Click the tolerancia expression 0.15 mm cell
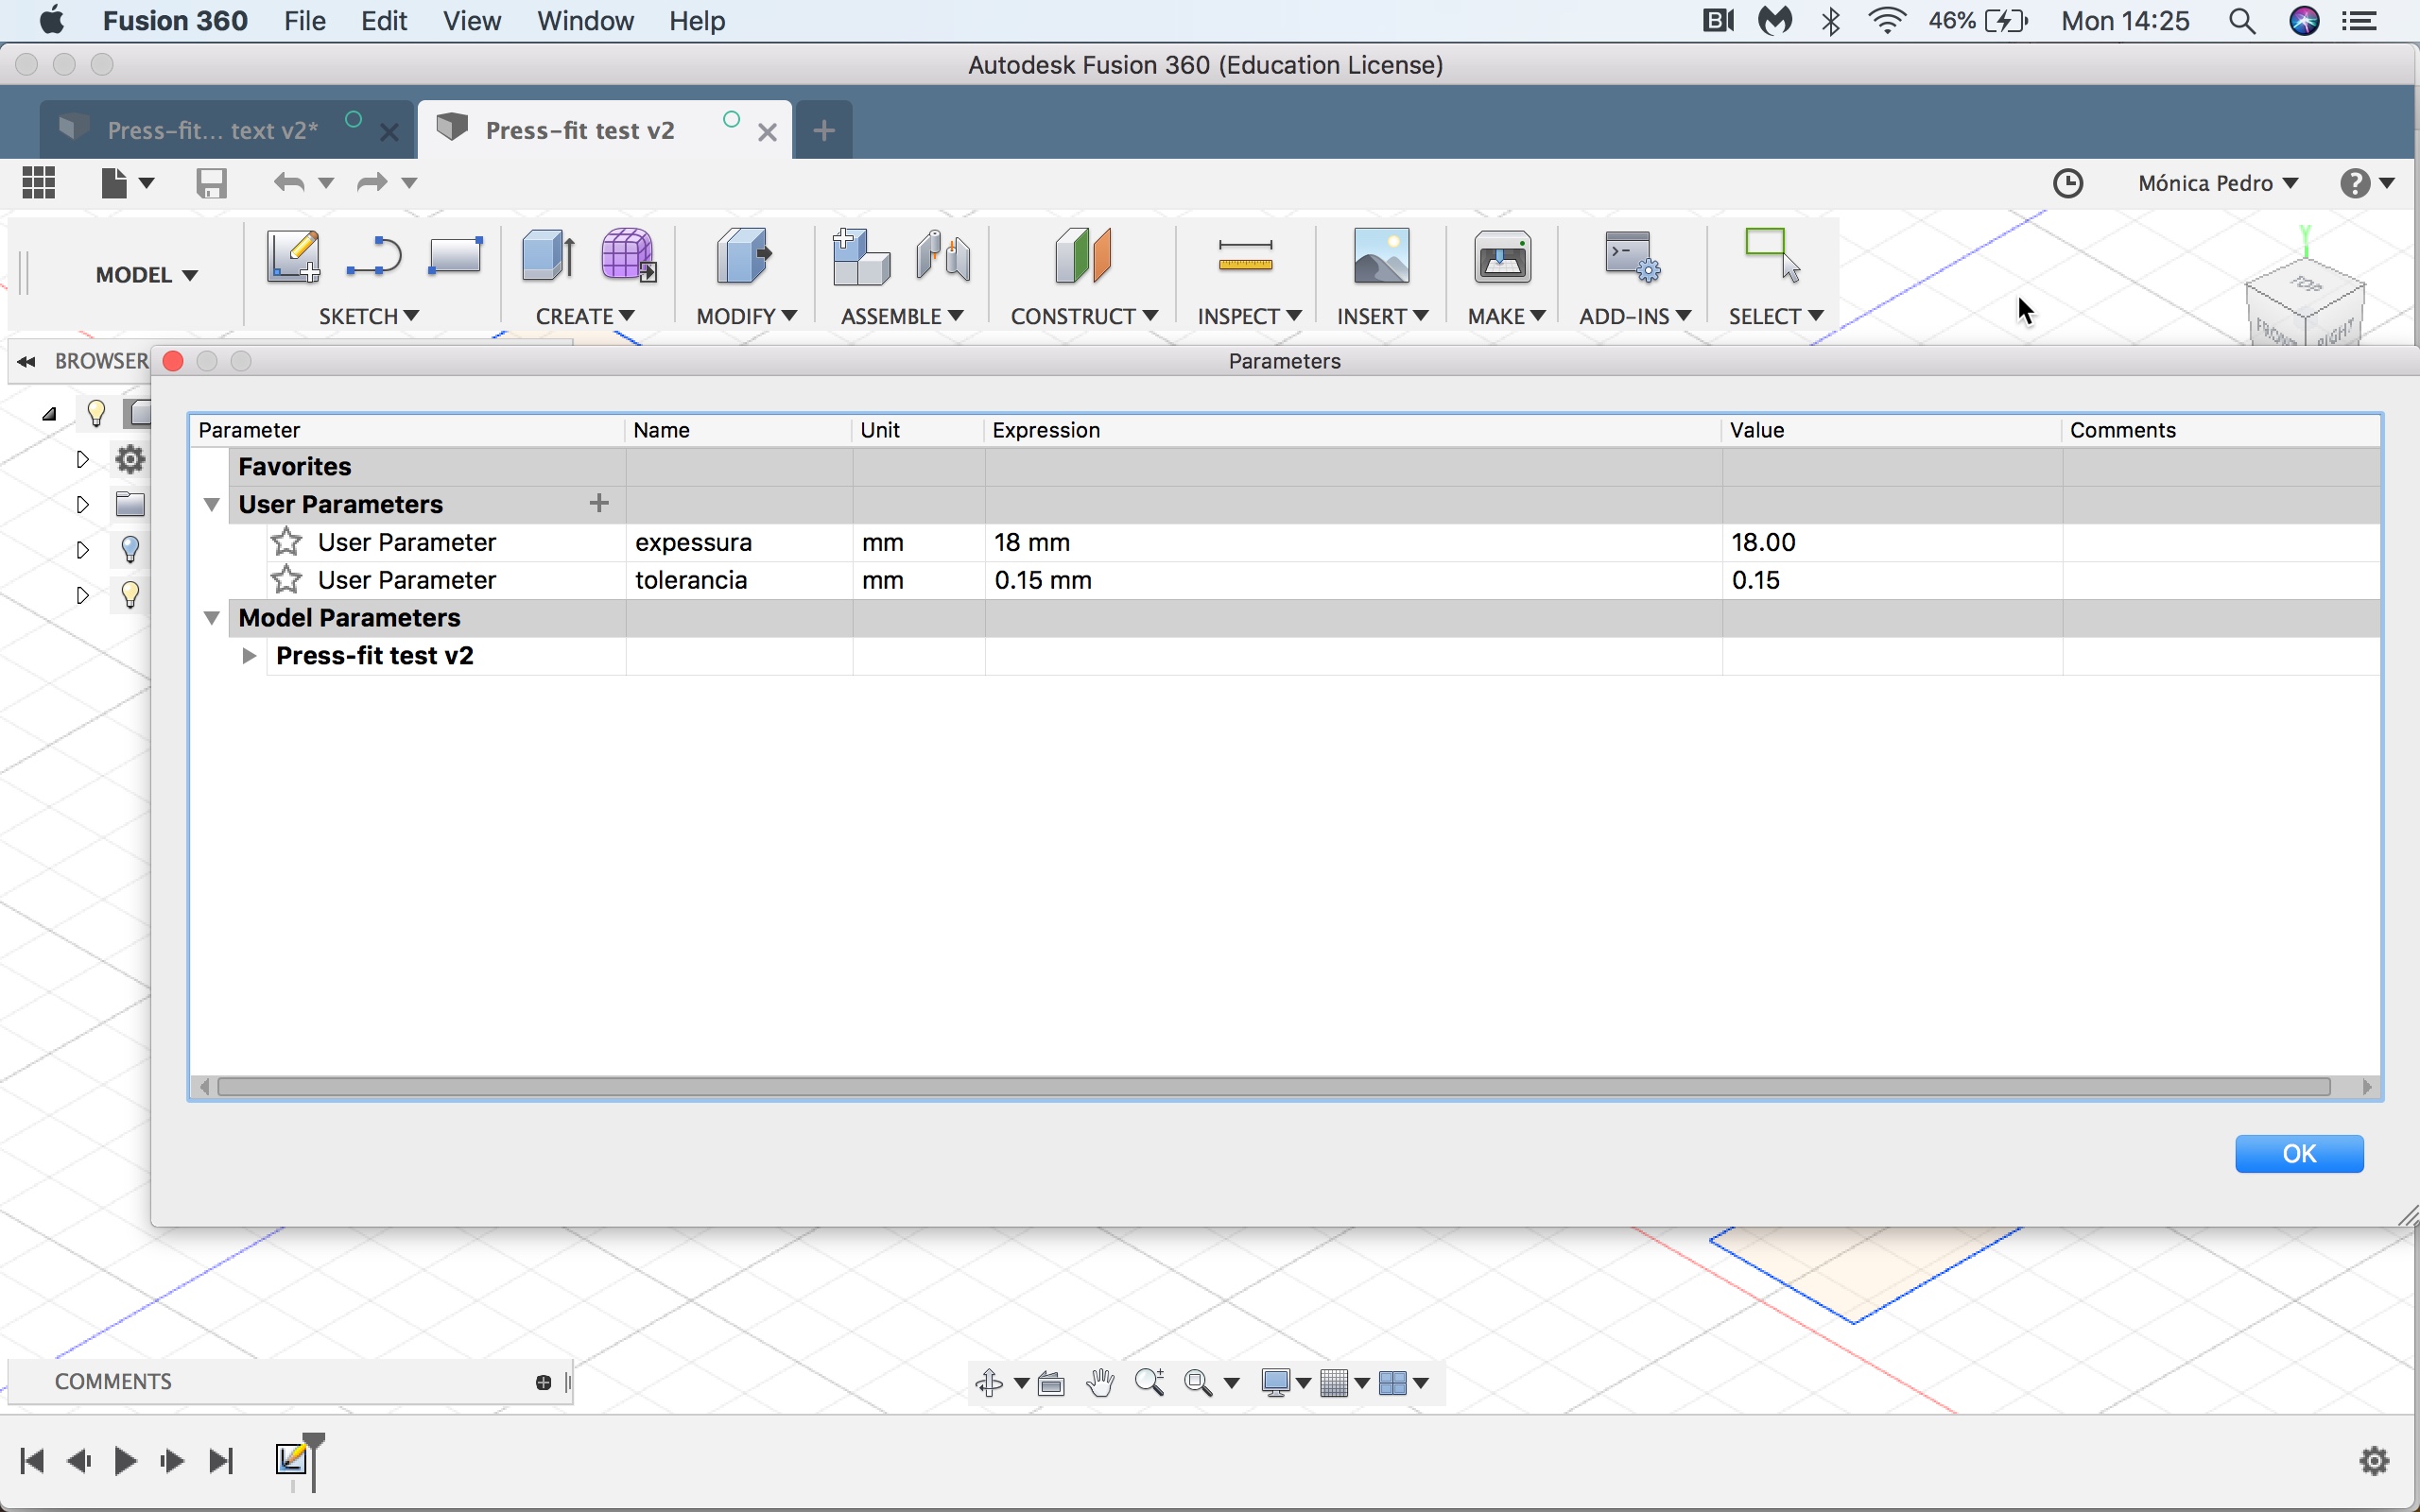The width and height of the screenshot is (2420, 1512). coord(1353,580)
